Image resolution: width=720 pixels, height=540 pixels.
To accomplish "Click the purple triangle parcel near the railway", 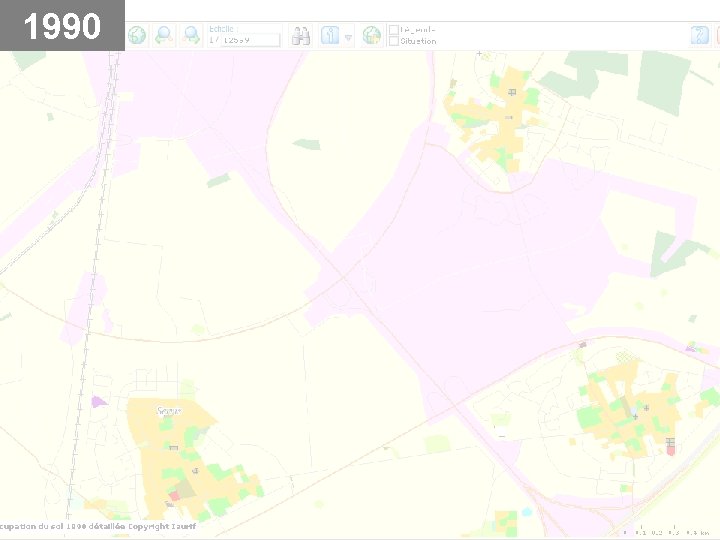I will tap(99, 402).
